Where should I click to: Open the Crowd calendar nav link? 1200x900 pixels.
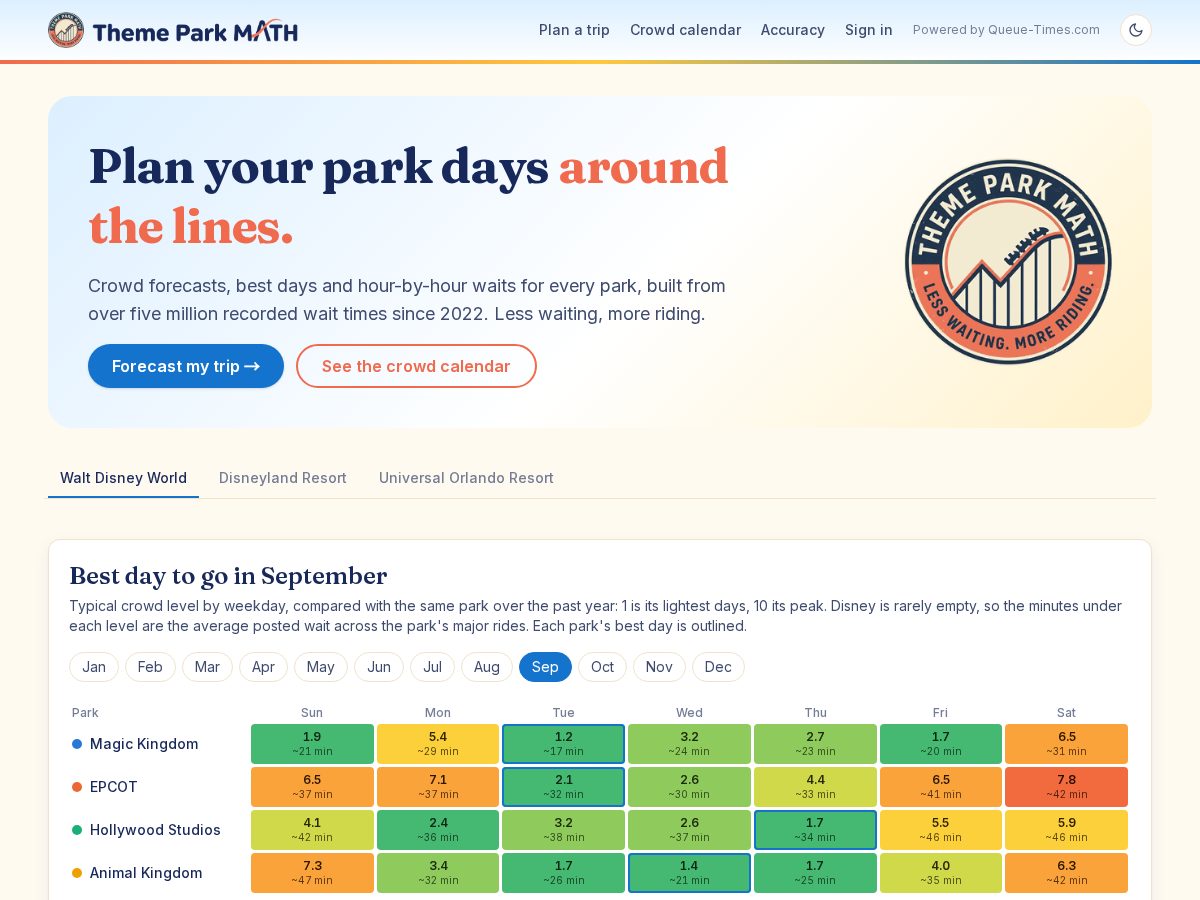[x=685, y=30]
